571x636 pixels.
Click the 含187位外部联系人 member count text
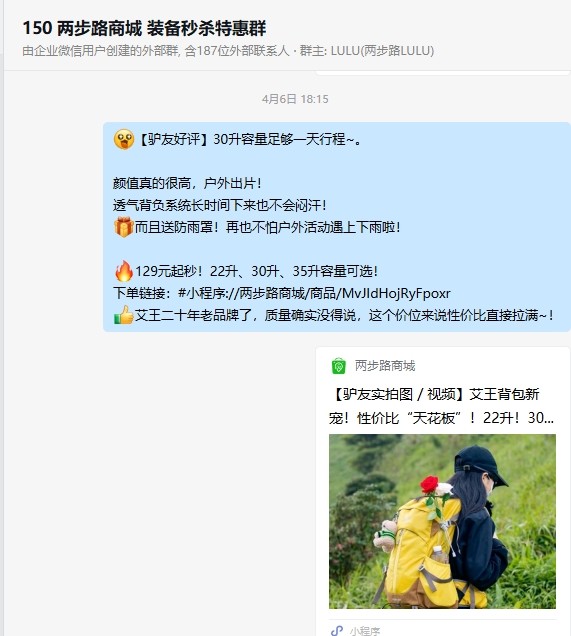pos(237,51)
